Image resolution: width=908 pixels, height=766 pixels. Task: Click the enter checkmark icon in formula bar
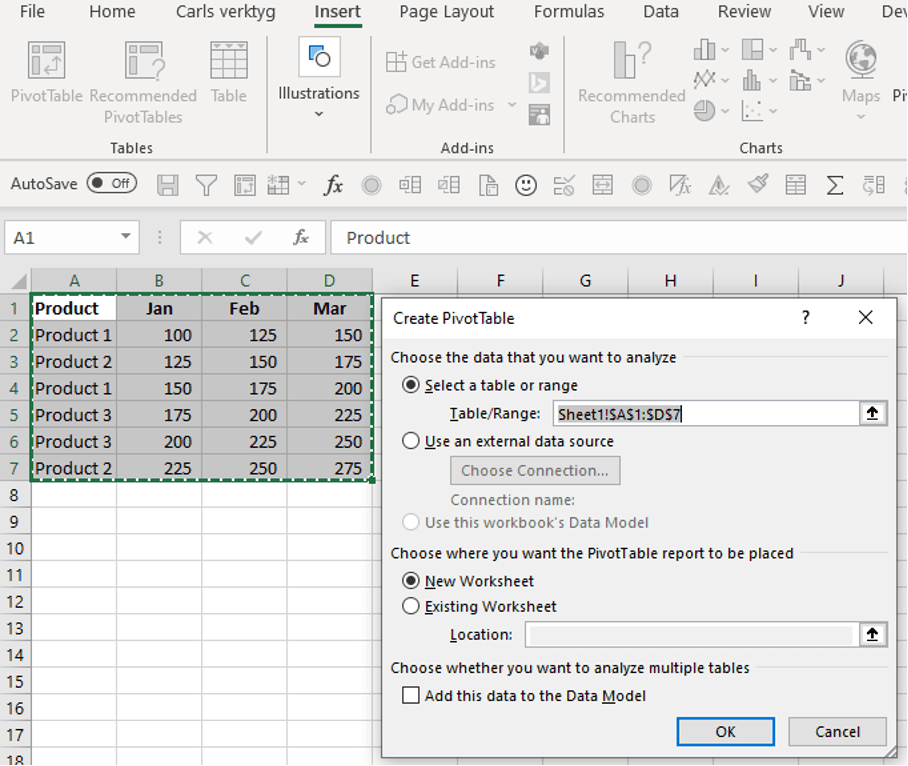pyautogui.click(x=253, y=237)
